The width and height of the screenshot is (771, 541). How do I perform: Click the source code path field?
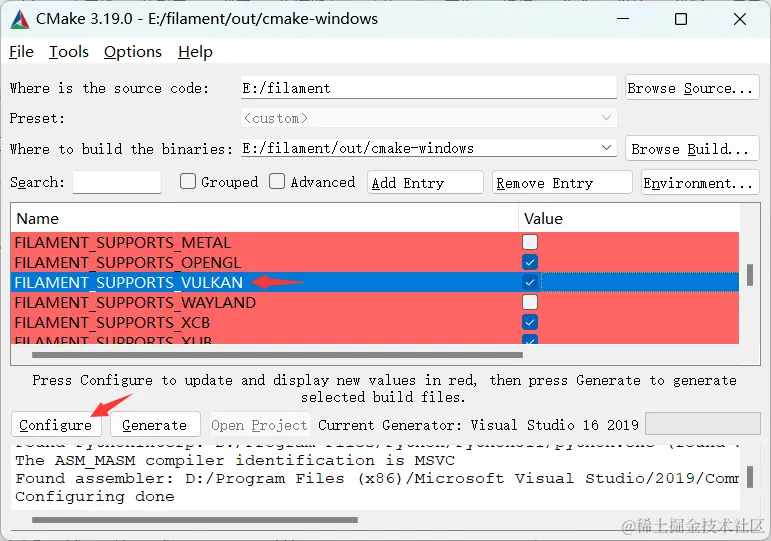pyautogui.click(x=428, y=88)
